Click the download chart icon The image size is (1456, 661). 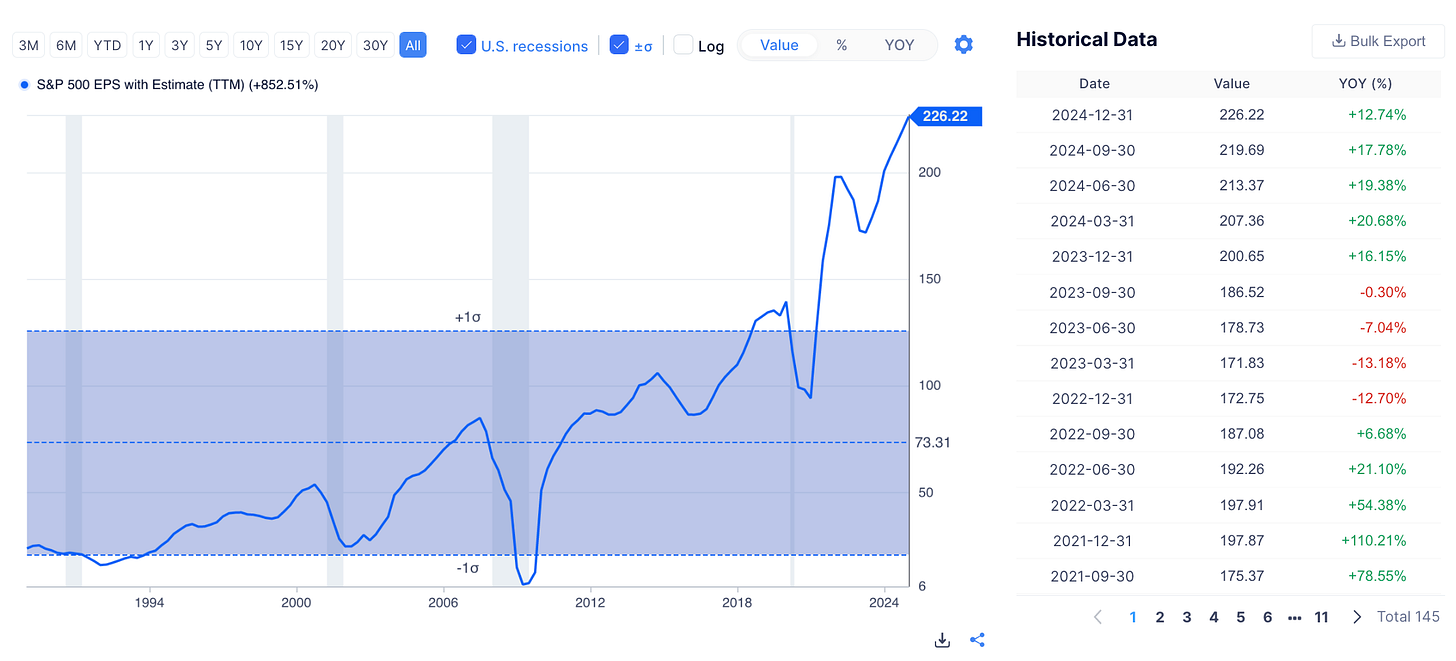[x=942, y=640]
